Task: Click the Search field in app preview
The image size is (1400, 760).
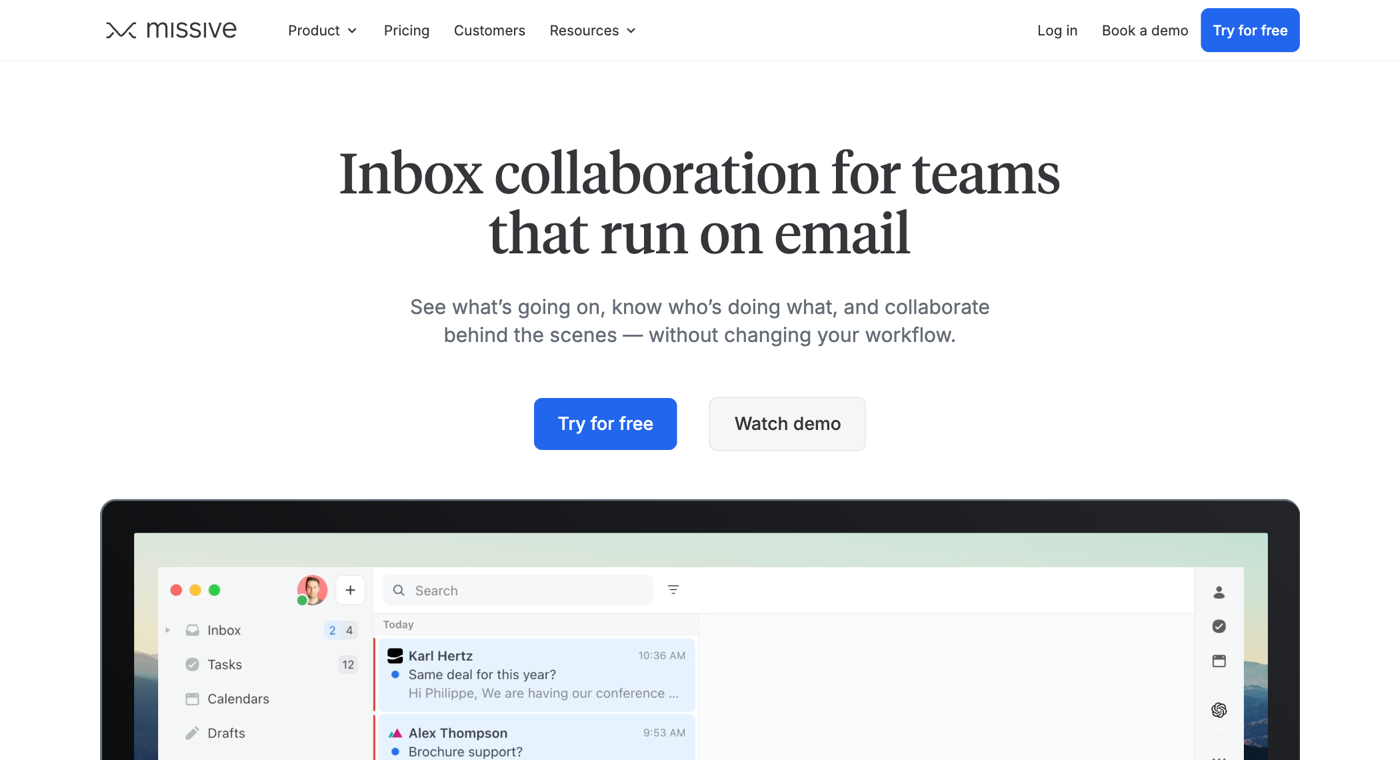Action: pos(518,590)
